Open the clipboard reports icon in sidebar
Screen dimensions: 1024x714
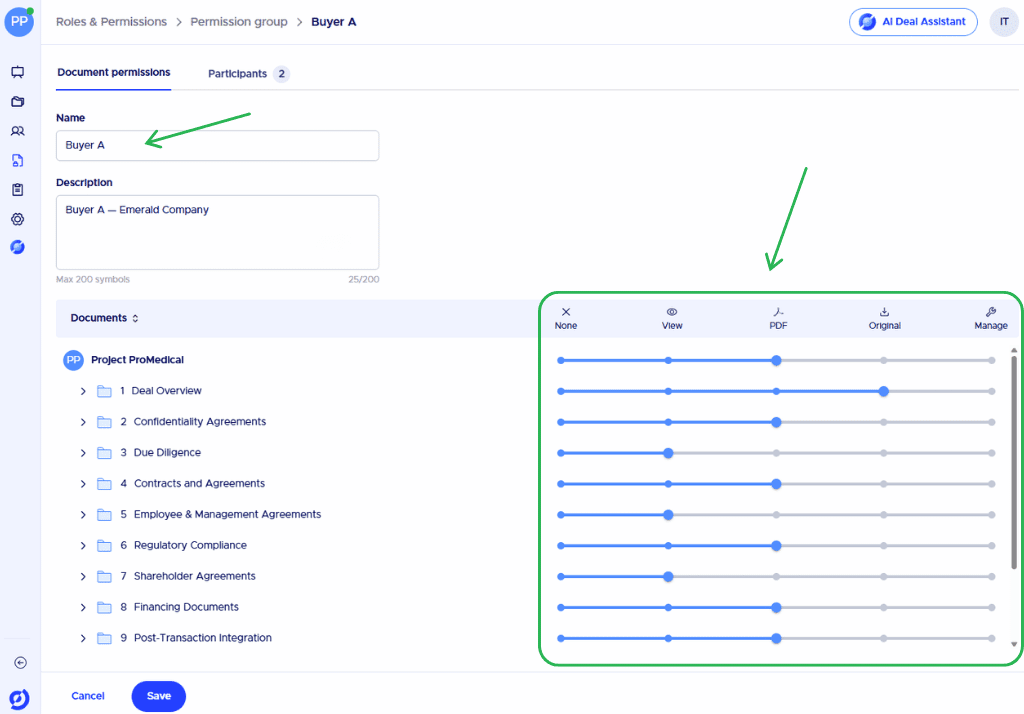coord(18,189)
